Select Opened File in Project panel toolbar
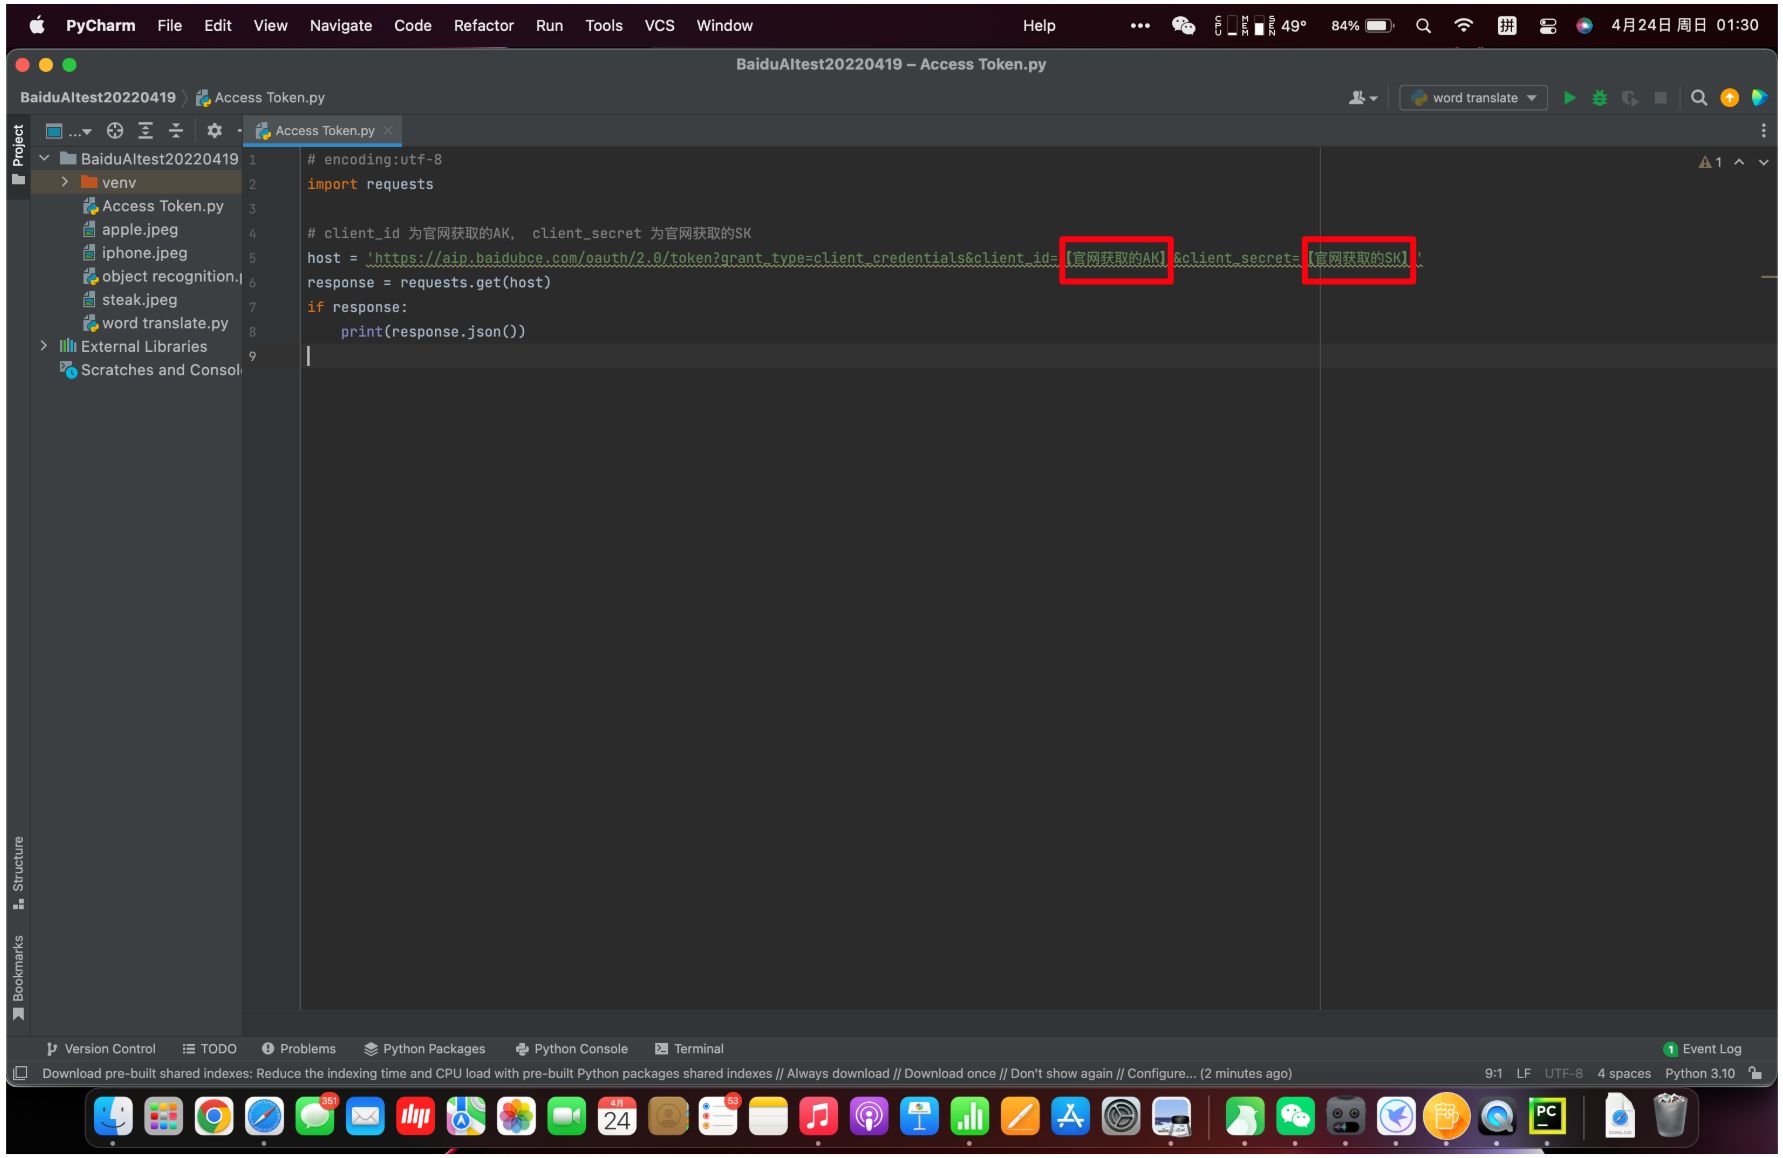1783x1158 pixels. point(115,131)
